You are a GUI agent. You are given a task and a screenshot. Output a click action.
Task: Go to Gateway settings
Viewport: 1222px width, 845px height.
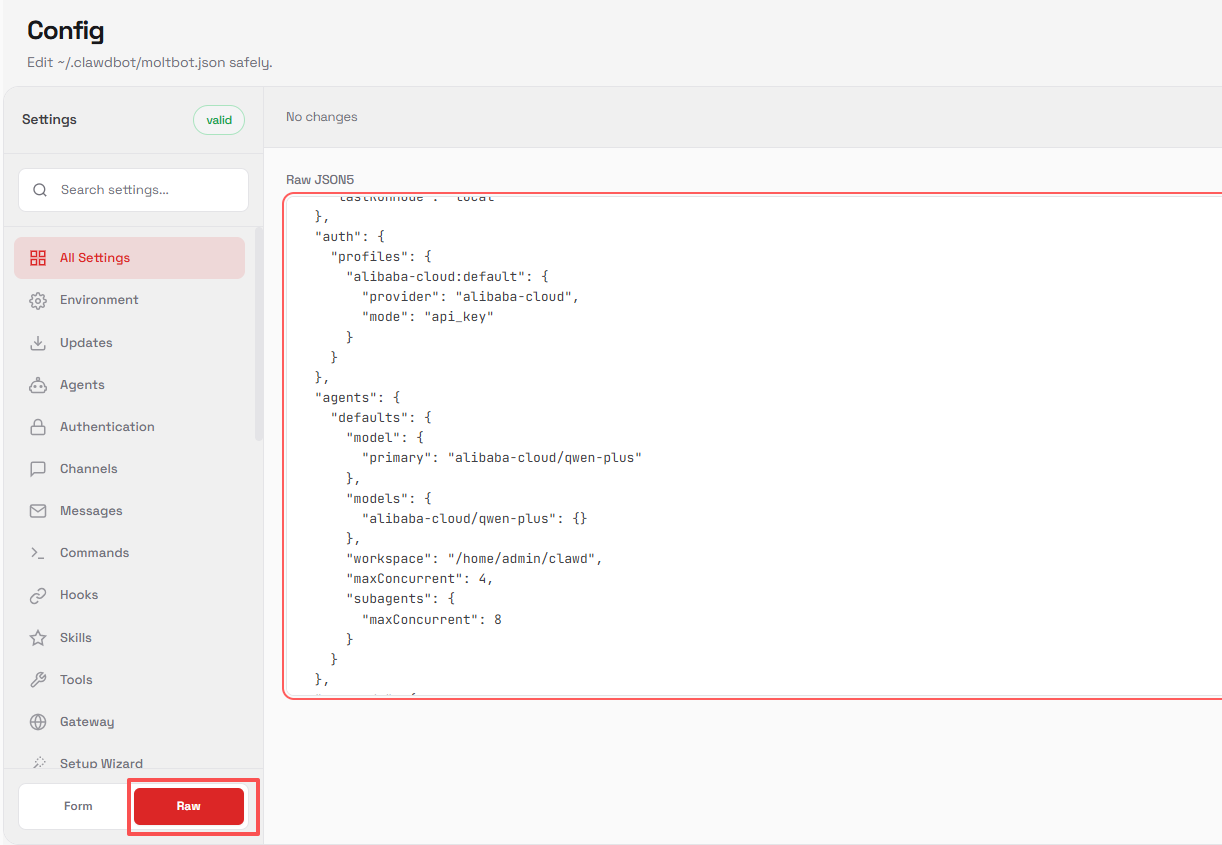(129, 722)
